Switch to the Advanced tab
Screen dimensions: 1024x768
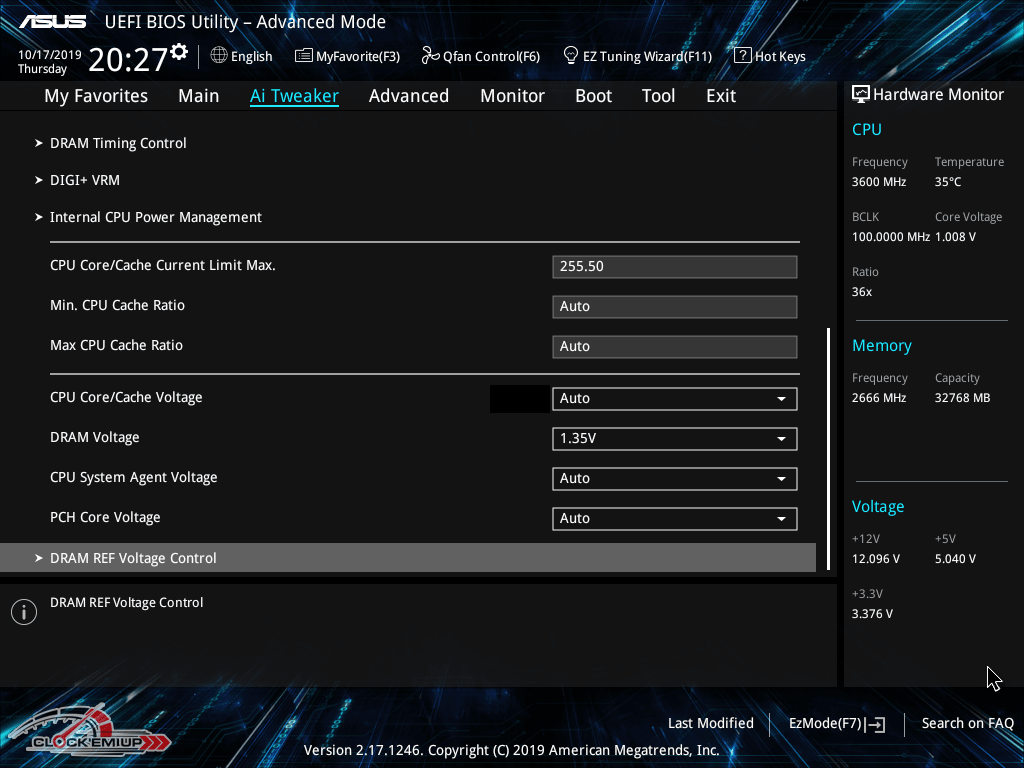coord(408,96)
